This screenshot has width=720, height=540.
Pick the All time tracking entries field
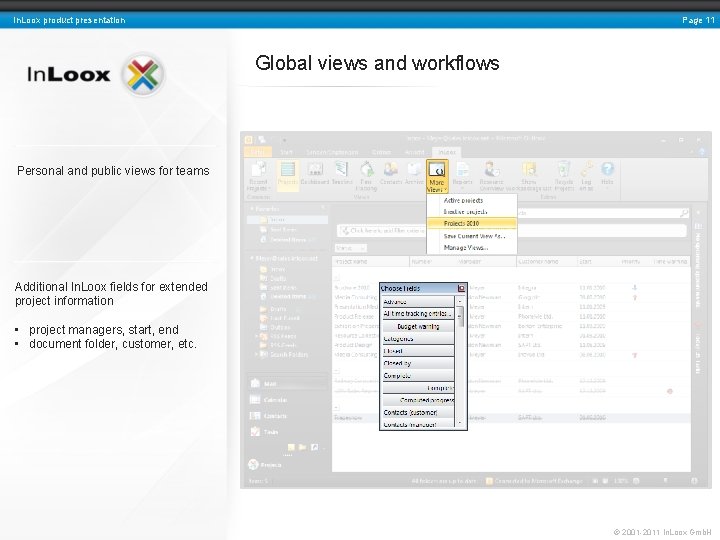[x=418, y=314]
